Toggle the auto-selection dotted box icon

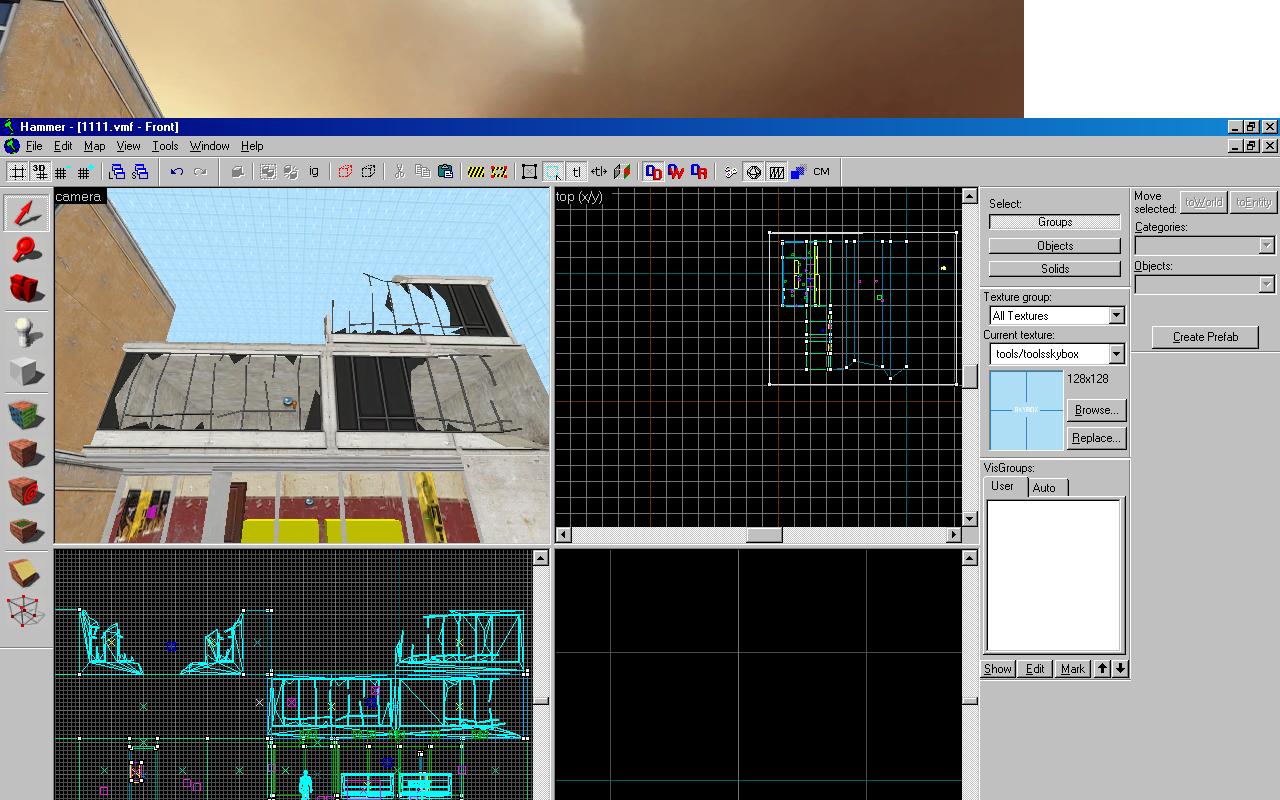click(553, 172)
